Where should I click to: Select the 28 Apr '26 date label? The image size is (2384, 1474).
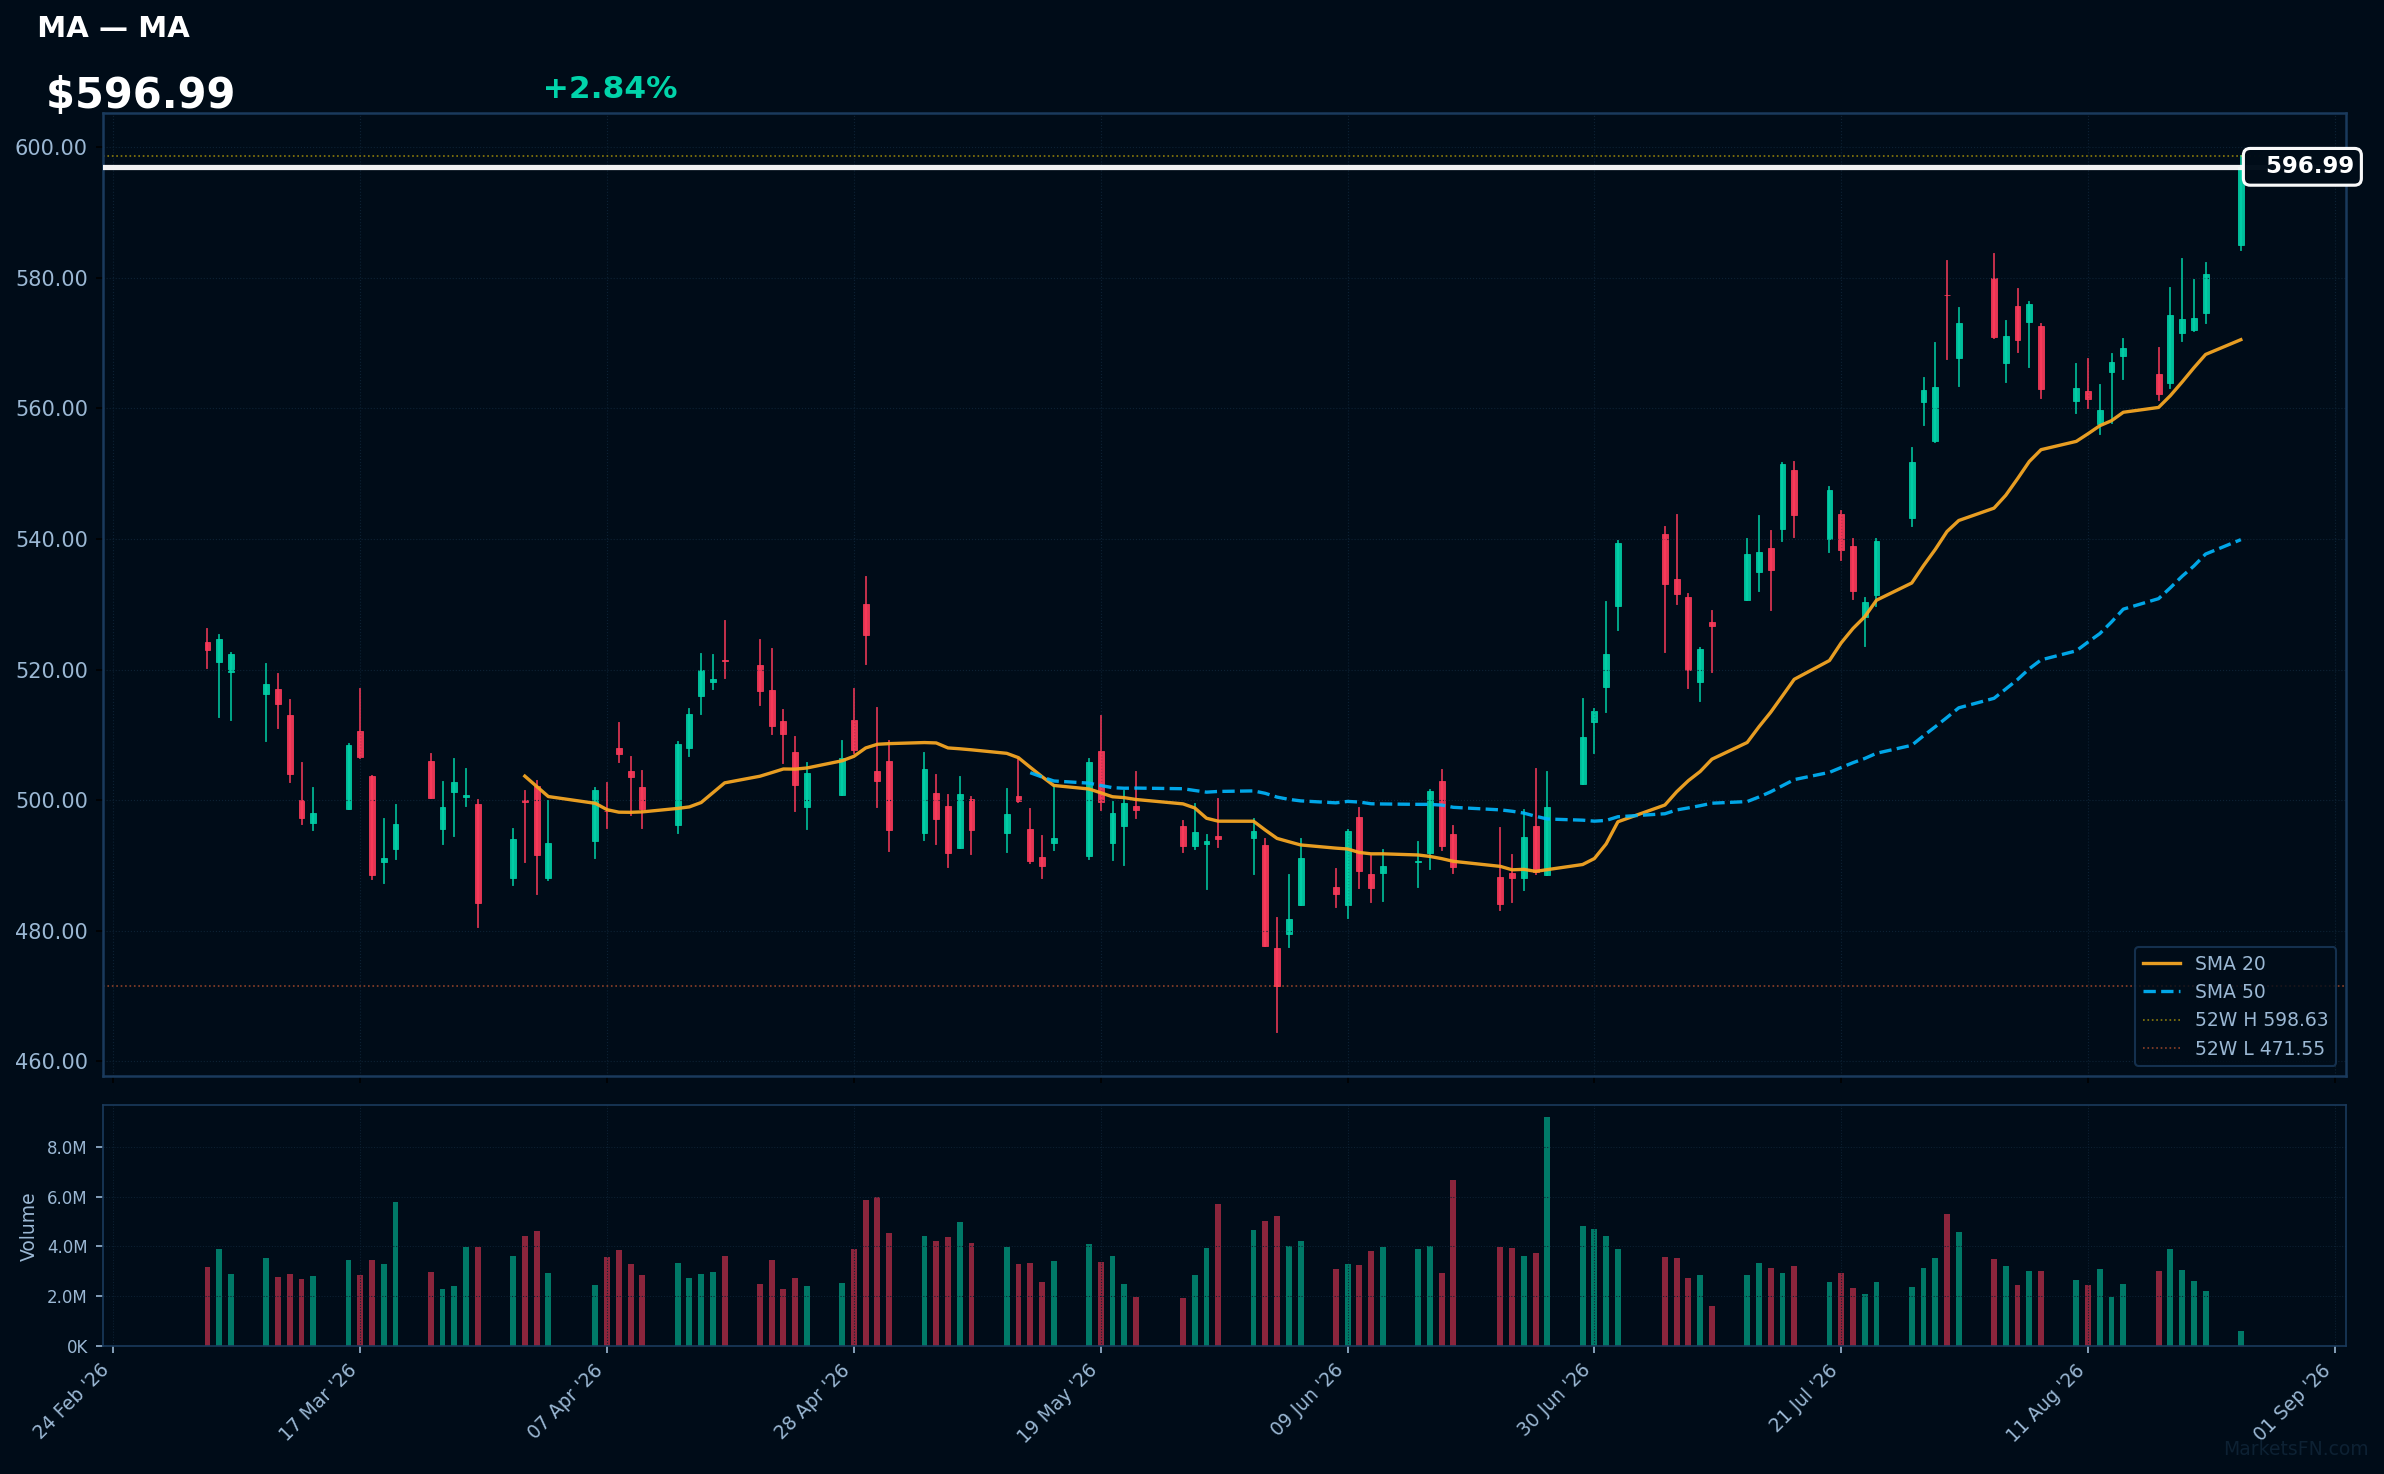point(811,1401)
